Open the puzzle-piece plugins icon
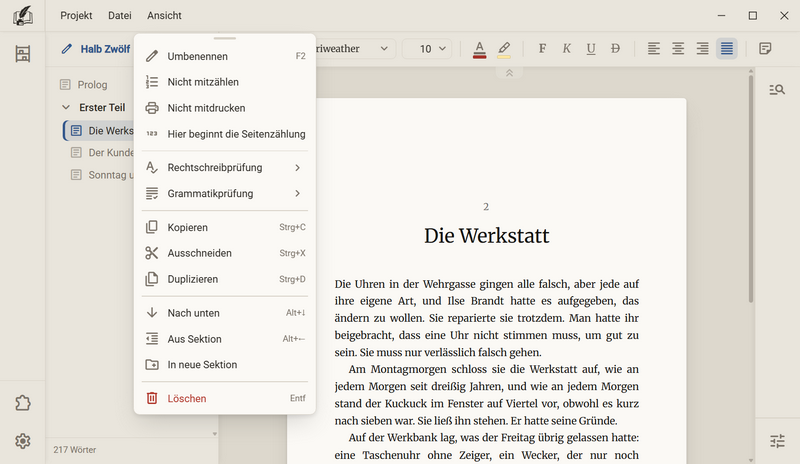The height and width of the screenshot is (464, 800). point(22,403)
